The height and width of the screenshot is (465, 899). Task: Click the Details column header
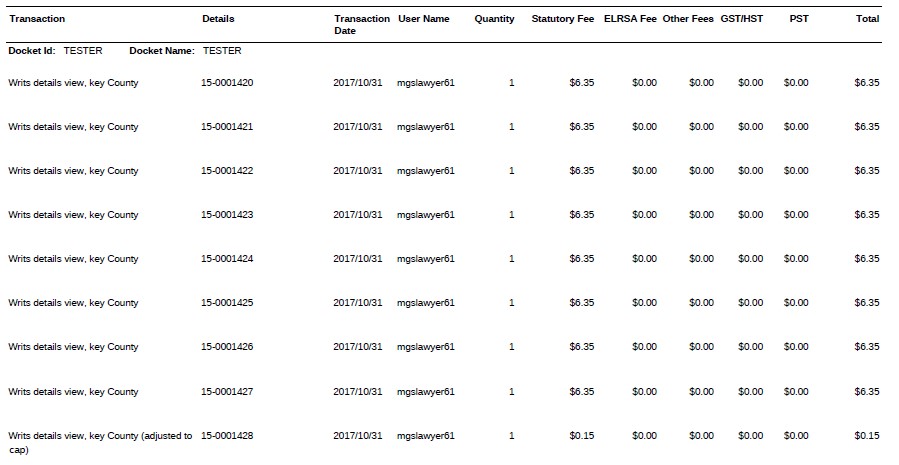tap(218, 19)
